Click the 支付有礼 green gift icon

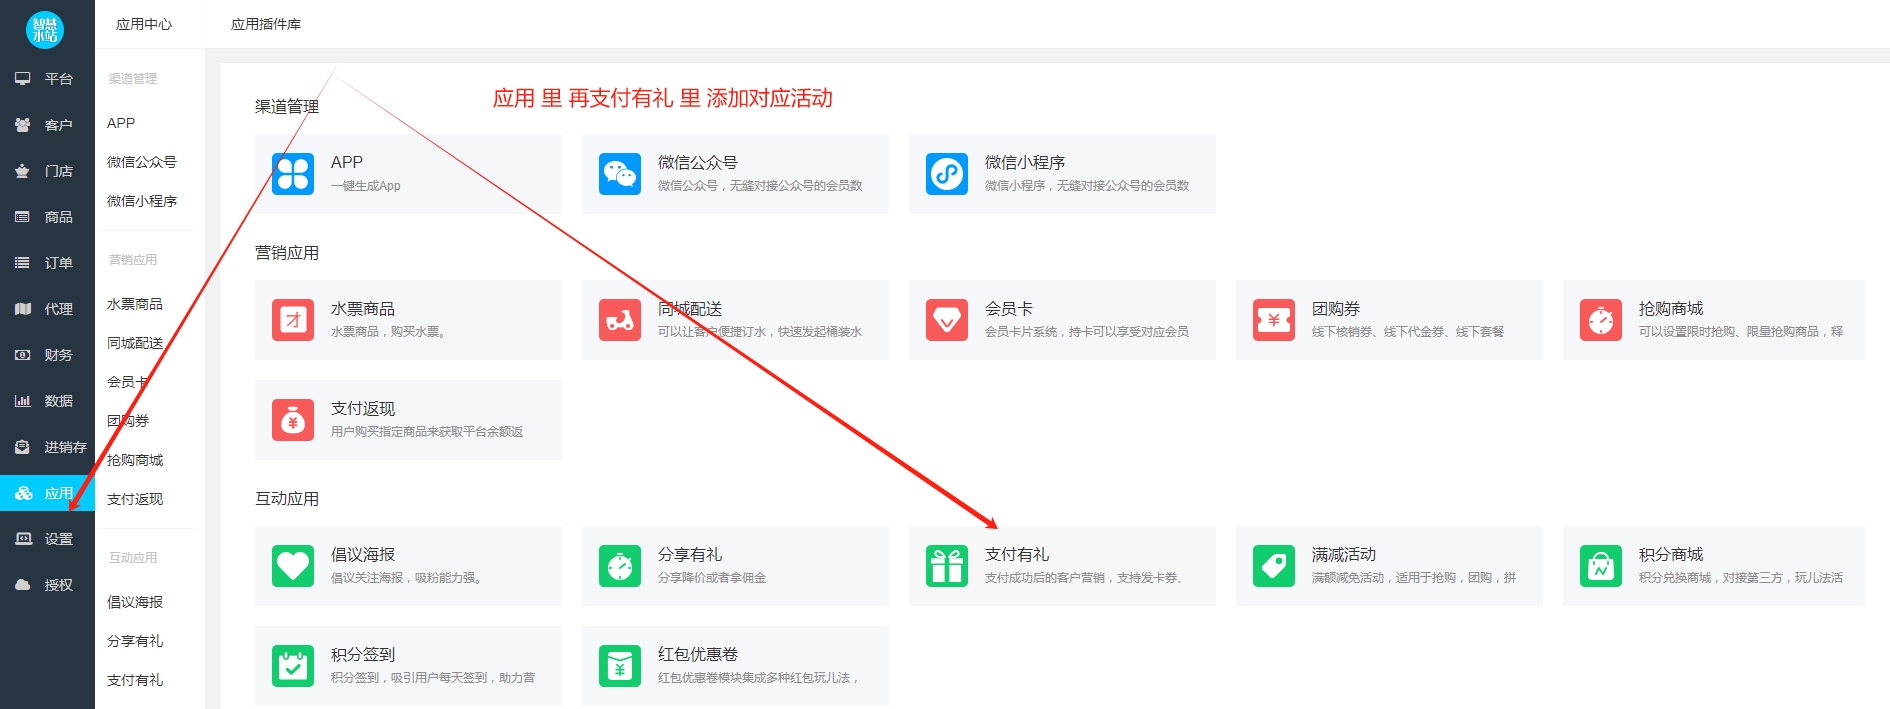point(947,566)
